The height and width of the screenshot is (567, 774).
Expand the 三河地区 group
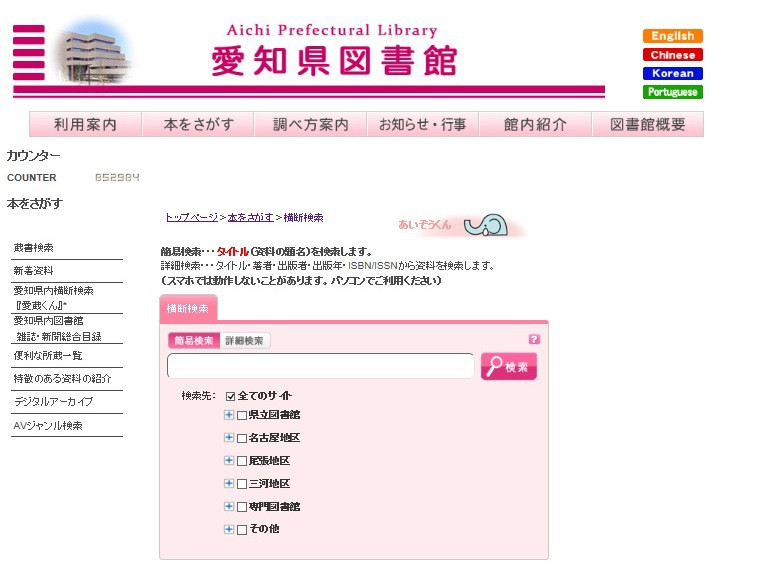point(229,483)
